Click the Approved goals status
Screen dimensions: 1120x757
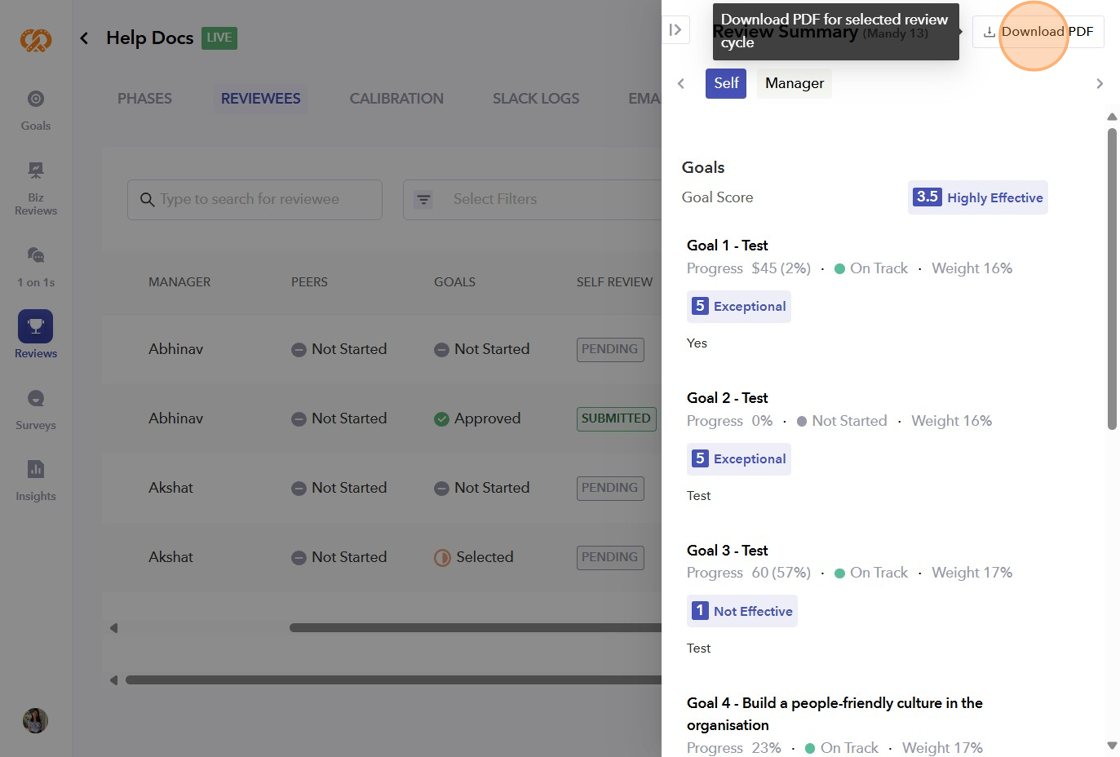point(477,418)
